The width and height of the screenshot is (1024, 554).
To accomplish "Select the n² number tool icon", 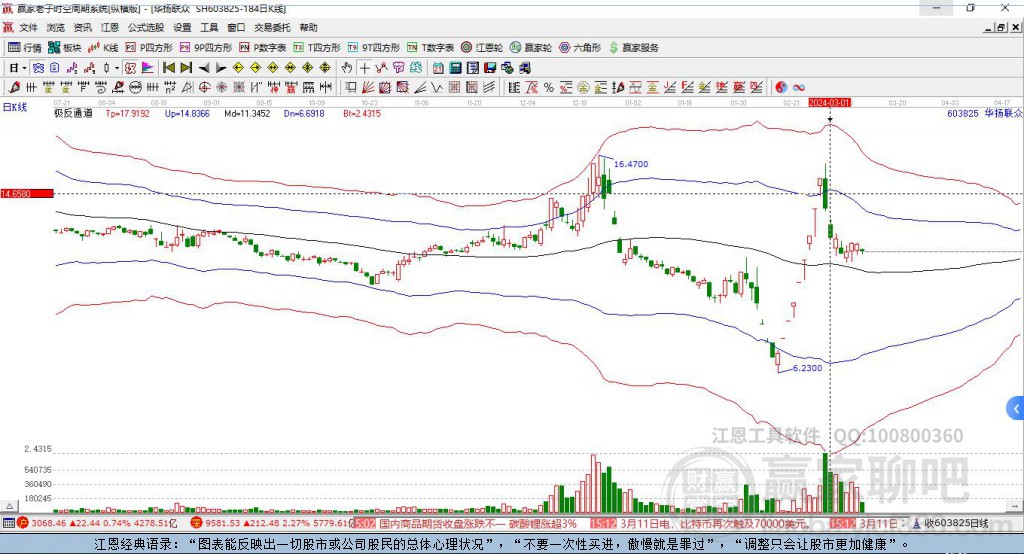I will tap(170, 88).
